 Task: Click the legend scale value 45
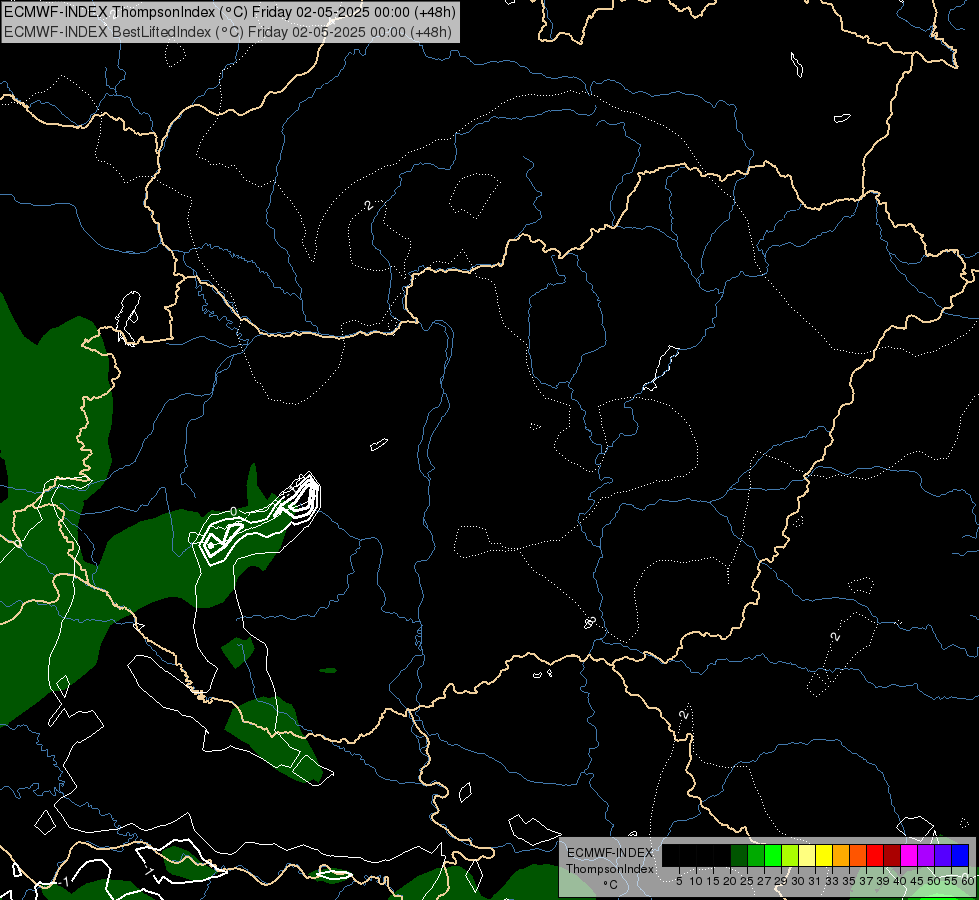(x=917, y=881)
